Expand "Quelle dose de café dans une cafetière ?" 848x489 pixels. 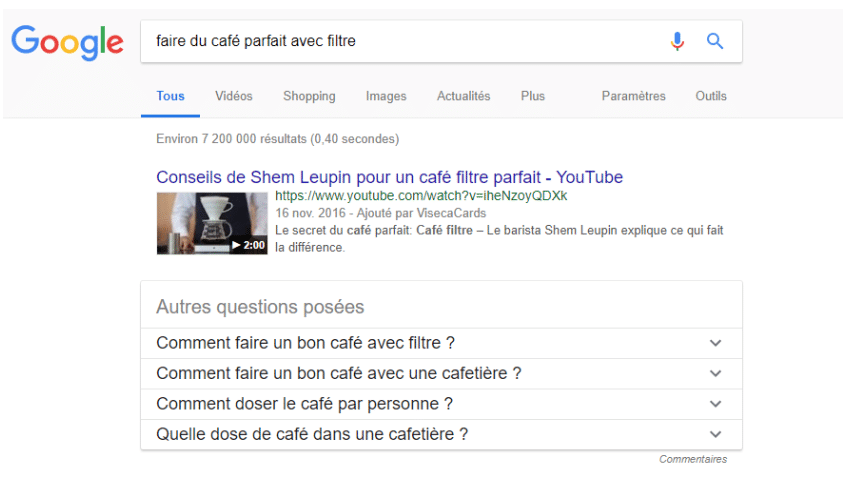tap(715, 434)
